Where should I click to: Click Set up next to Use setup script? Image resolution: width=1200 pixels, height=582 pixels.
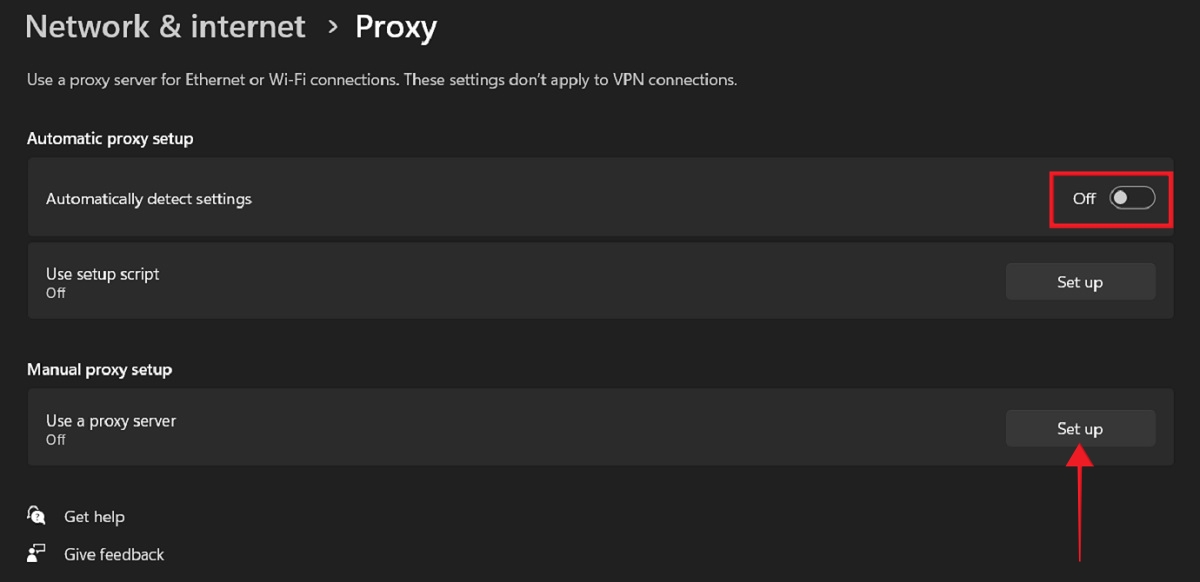1080,281
